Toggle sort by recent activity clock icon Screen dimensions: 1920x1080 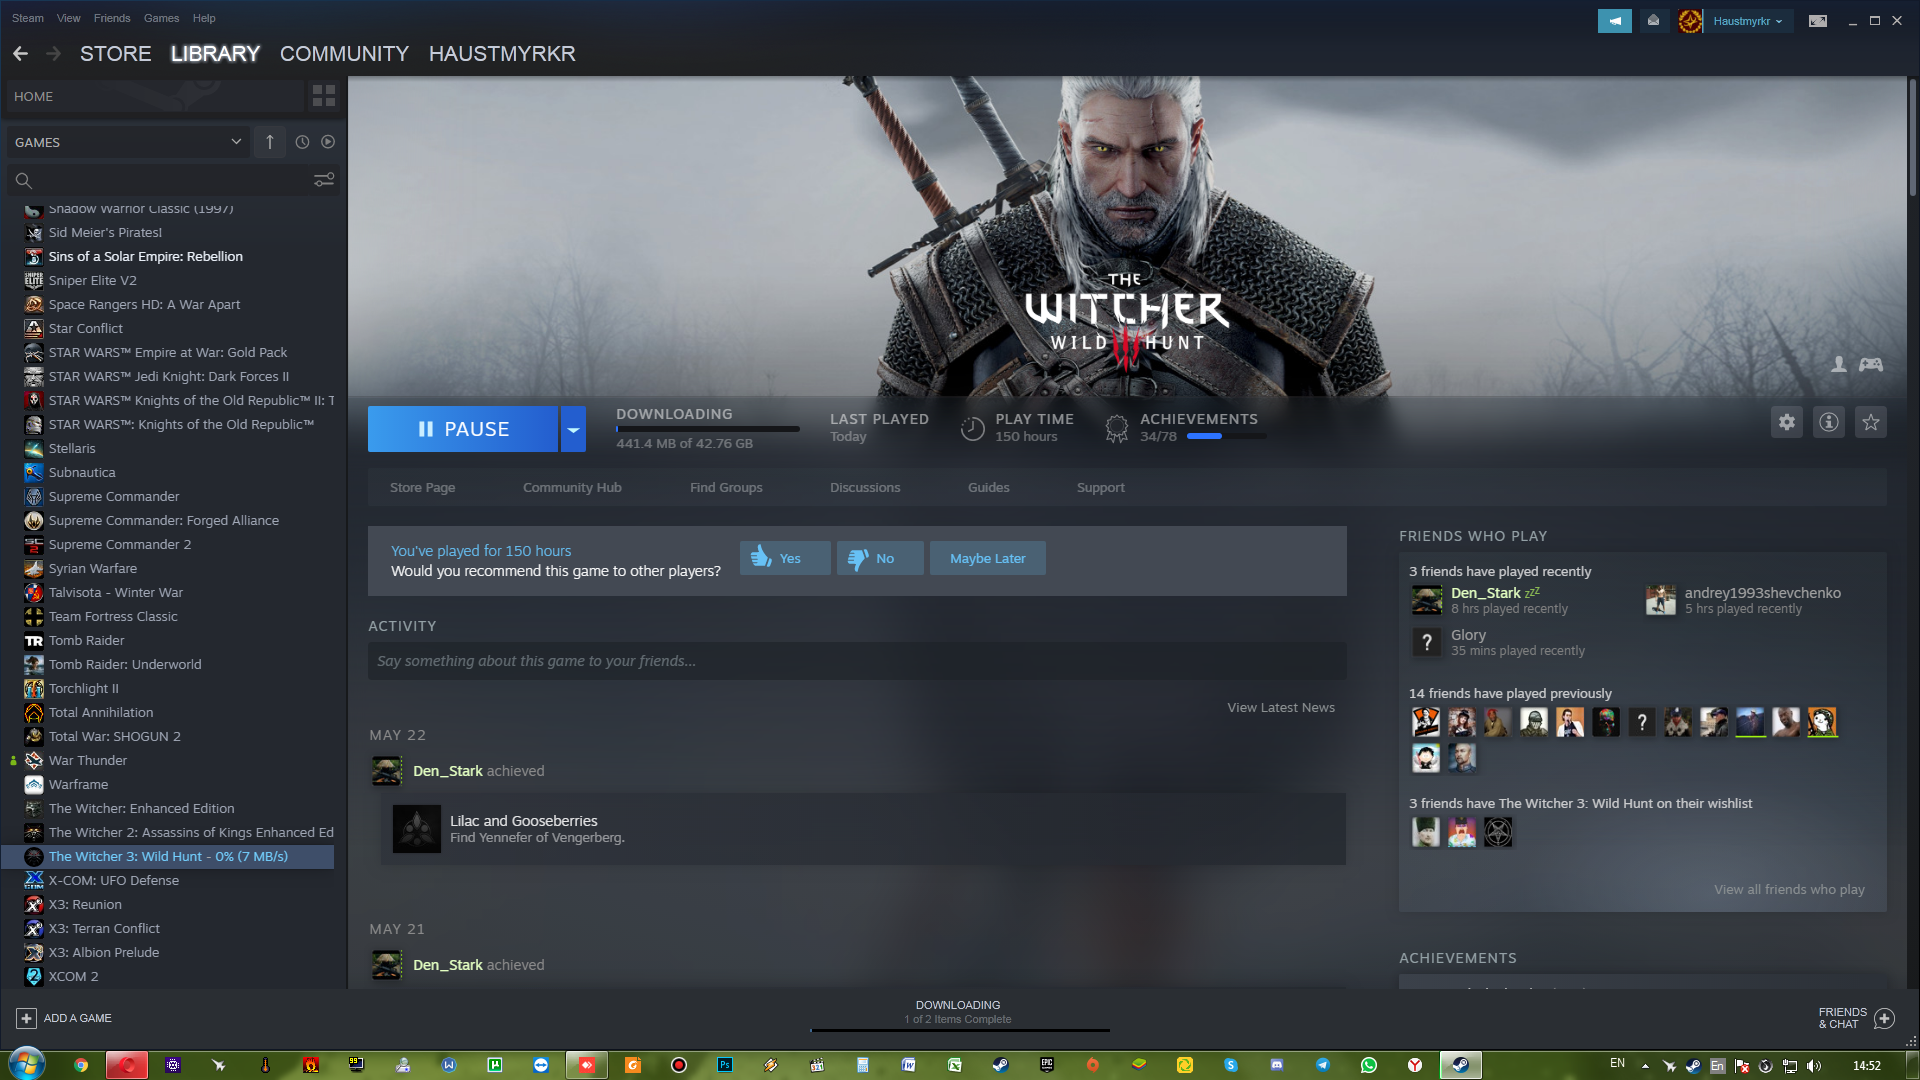coord(302,142)
